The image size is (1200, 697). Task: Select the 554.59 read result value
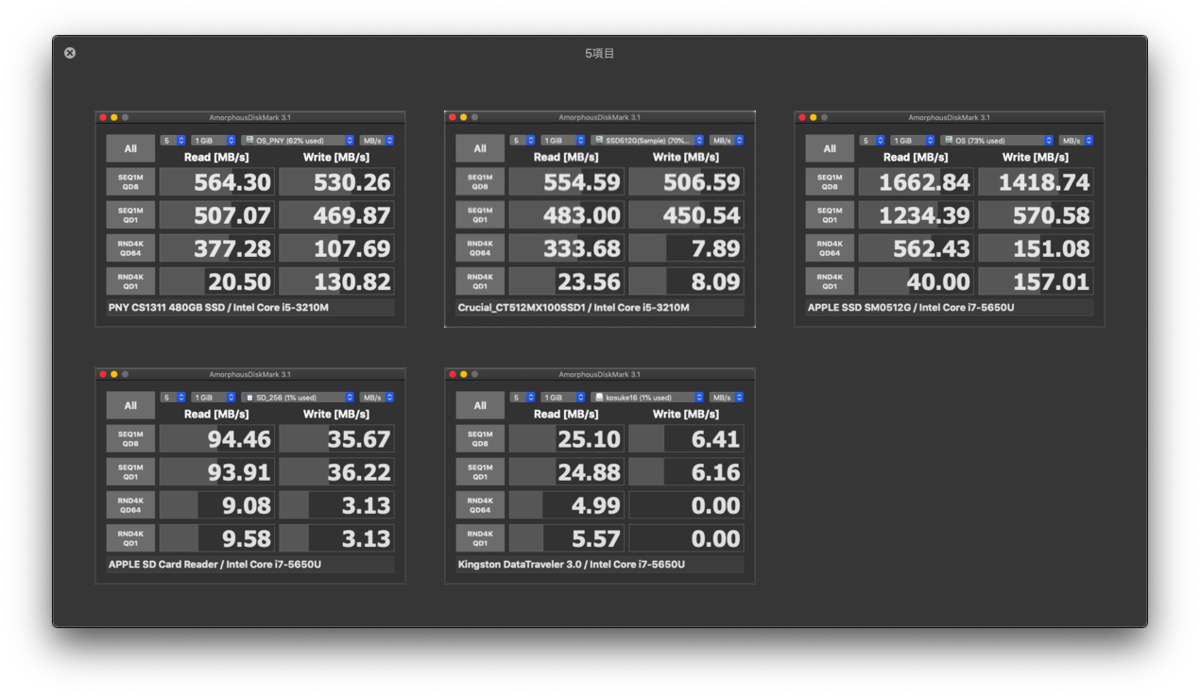[x=567, y=182]
